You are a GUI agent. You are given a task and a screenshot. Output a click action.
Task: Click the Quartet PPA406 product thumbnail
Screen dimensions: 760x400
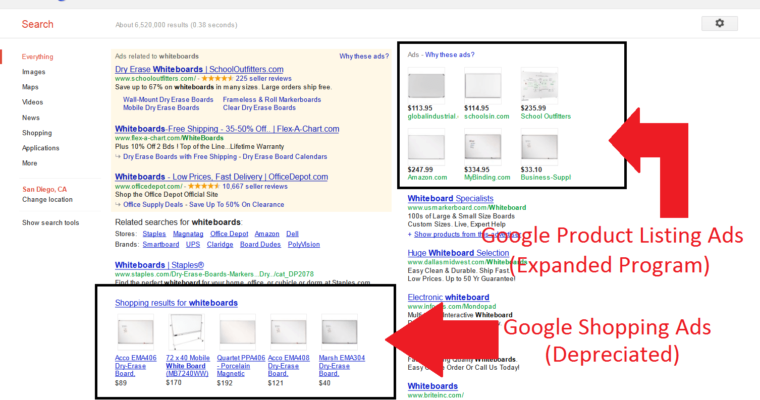click(238, 332)
